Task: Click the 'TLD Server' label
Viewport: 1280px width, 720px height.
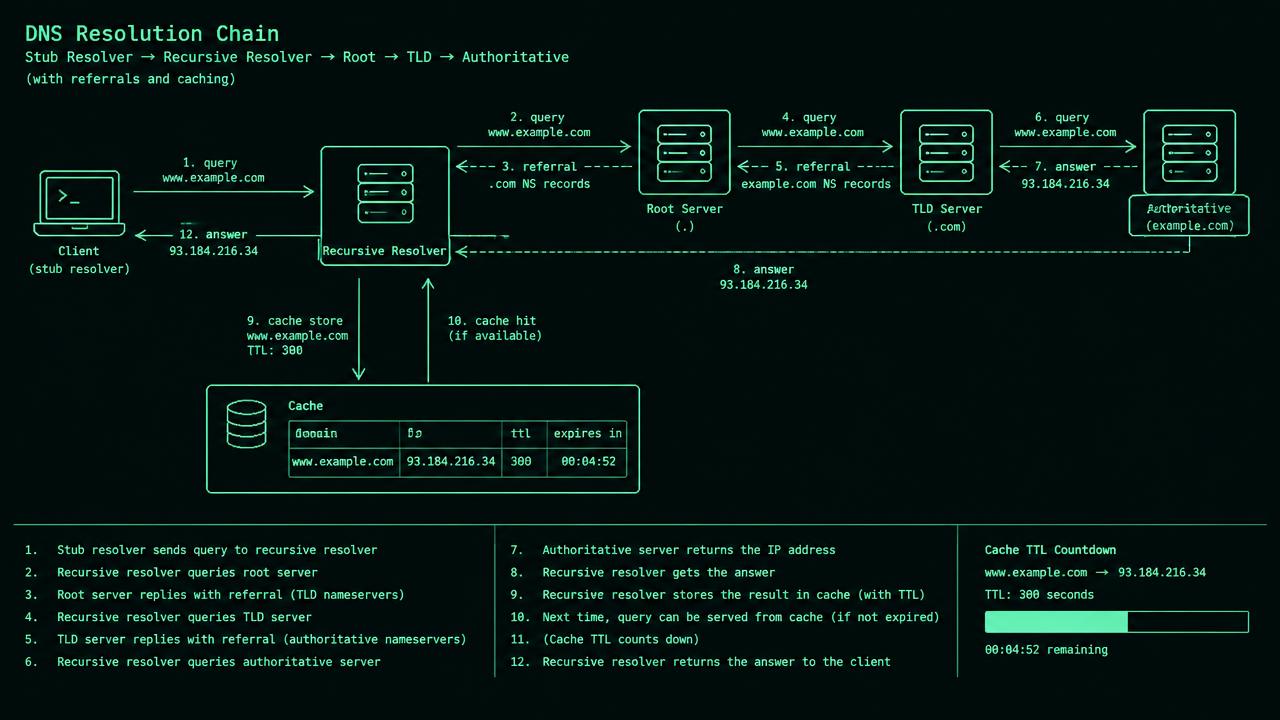Action: (947, 209)
